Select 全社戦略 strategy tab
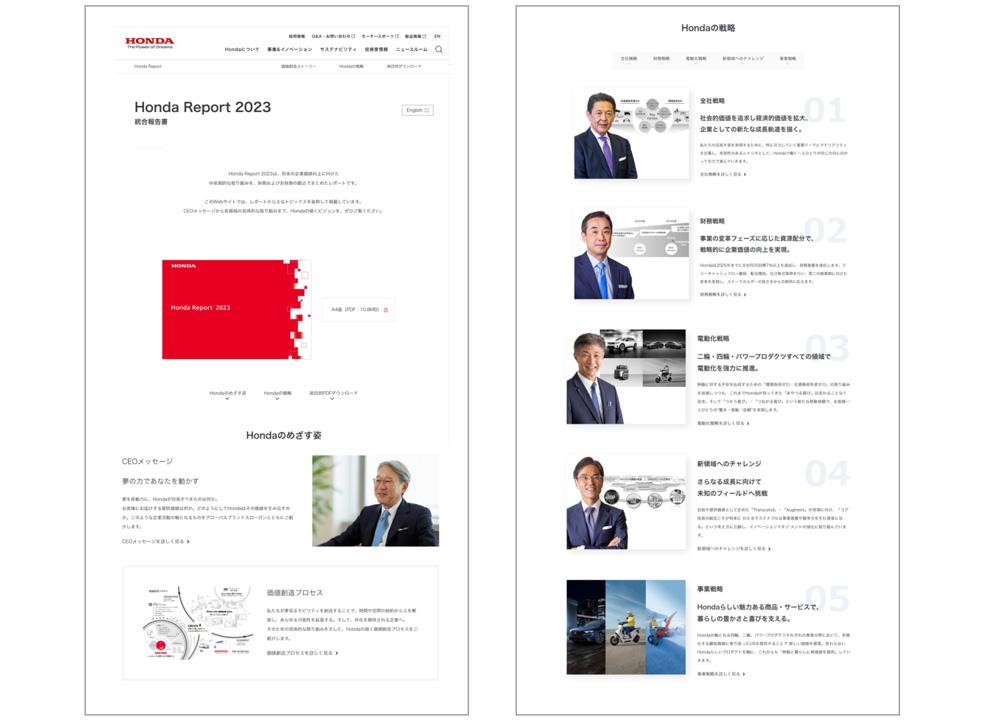This screenshot has height=720, width=986. tap(629, 58)
